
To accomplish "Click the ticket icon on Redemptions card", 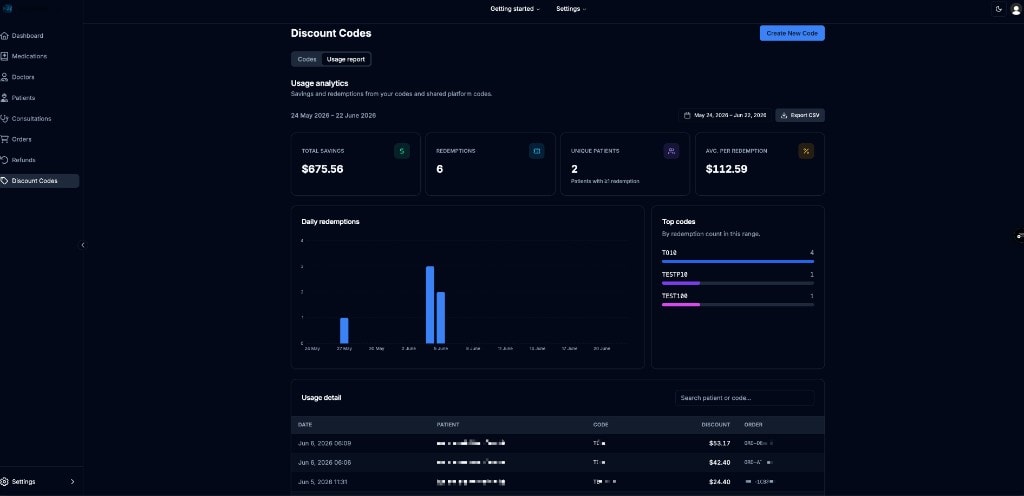I will coord(537,151).
